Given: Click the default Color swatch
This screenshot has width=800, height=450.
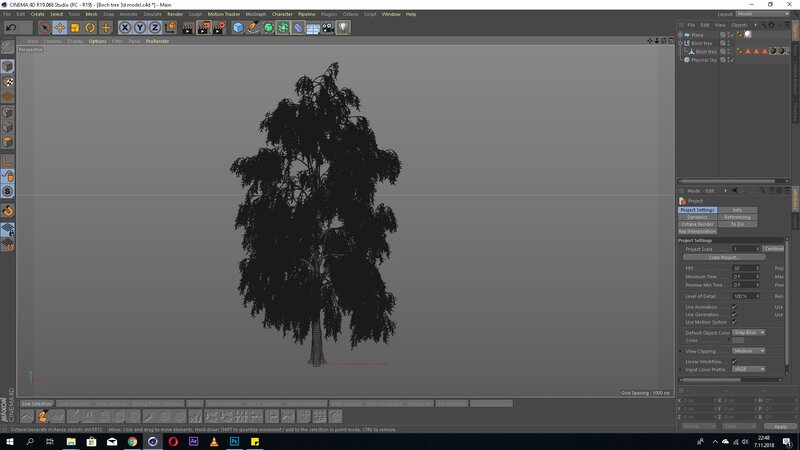Looking at the screenshot, I should 739,340.
